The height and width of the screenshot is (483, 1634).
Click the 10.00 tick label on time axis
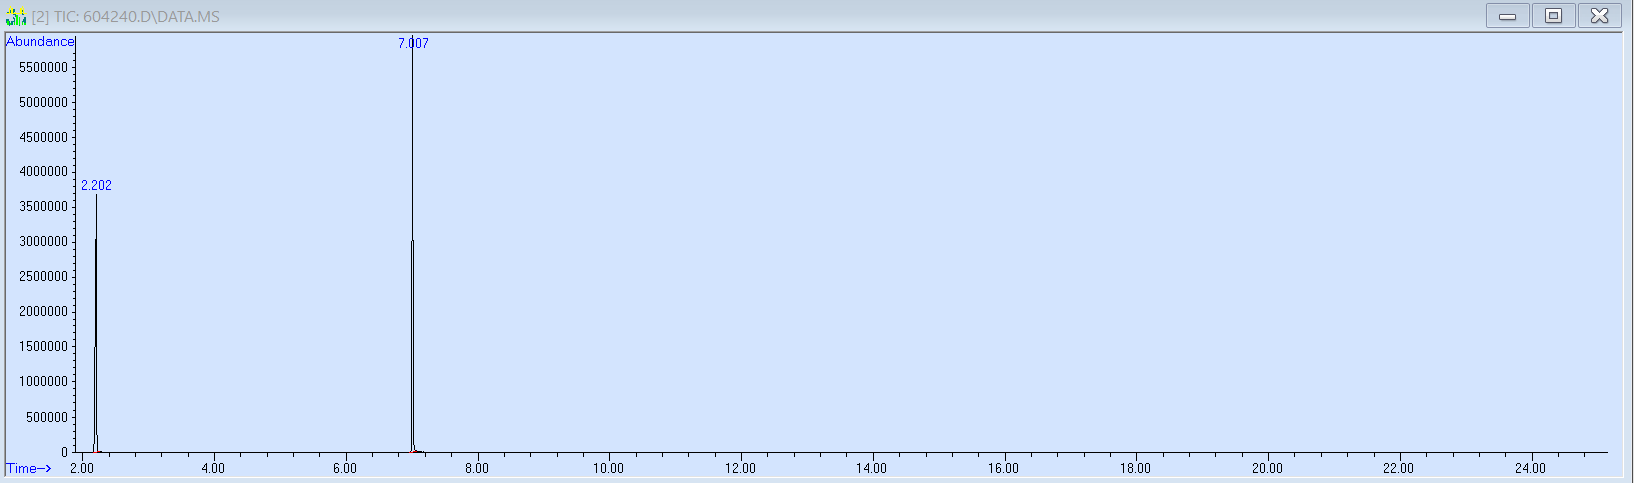[608, 468]
